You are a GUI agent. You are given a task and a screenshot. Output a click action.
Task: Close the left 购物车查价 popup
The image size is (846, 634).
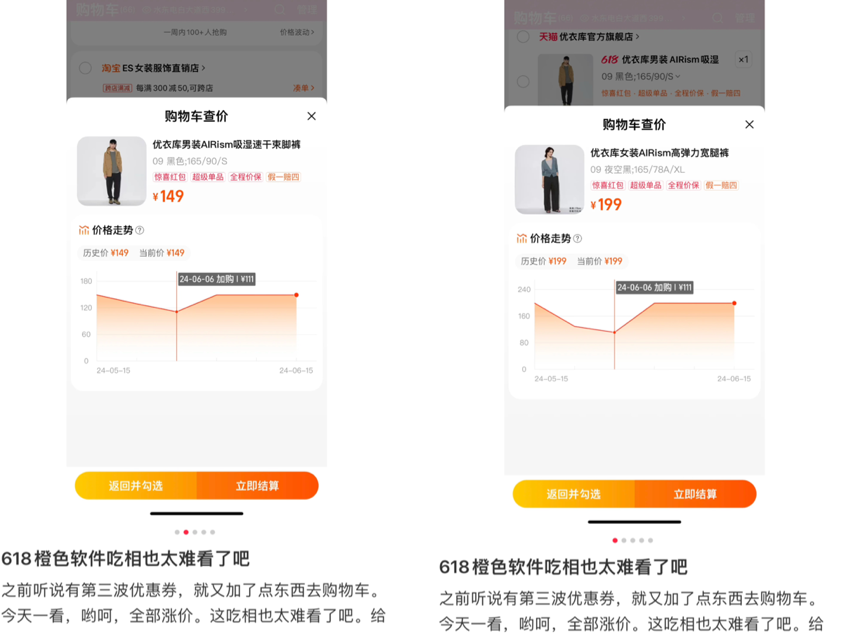(311, 116)
